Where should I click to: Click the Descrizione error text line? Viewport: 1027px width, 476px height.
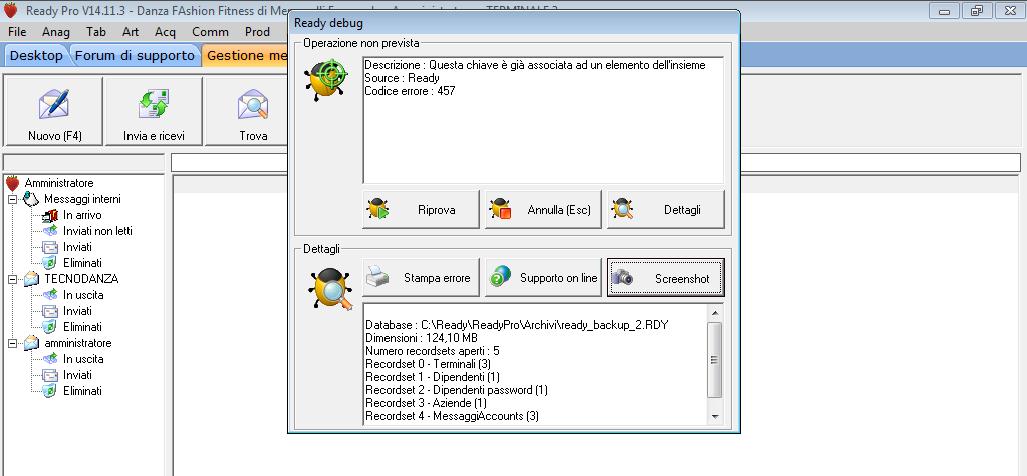pyautogui.click(x=534, y=65)
